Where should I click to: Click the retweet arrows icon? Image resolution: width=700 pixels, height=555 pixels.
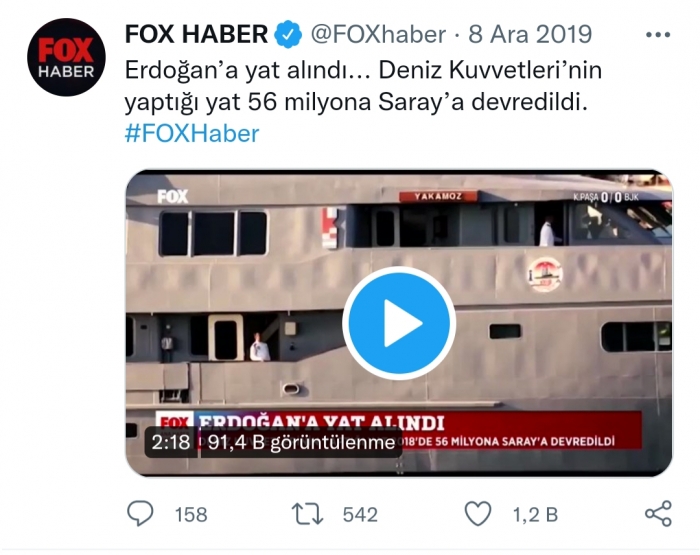[308, 514]
